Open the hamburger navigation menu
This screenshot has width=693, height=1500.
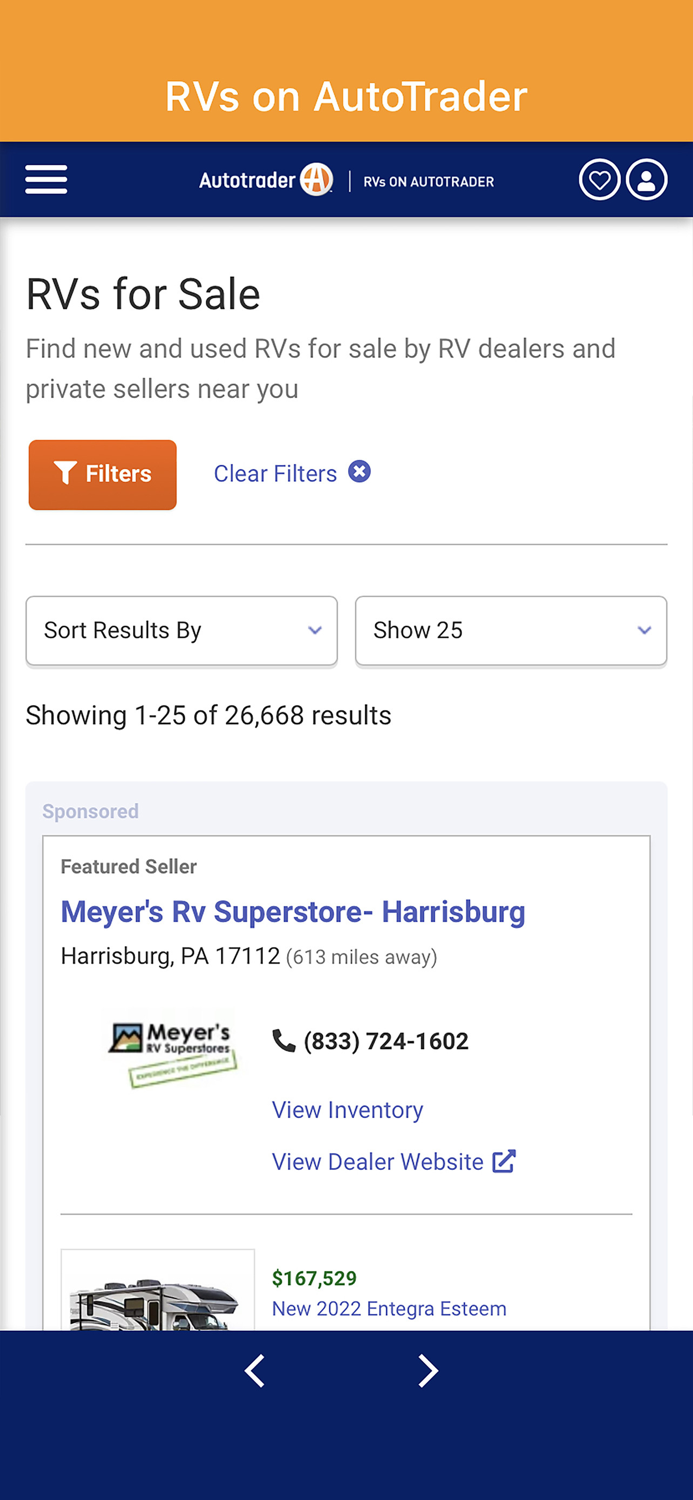[46, 179]
